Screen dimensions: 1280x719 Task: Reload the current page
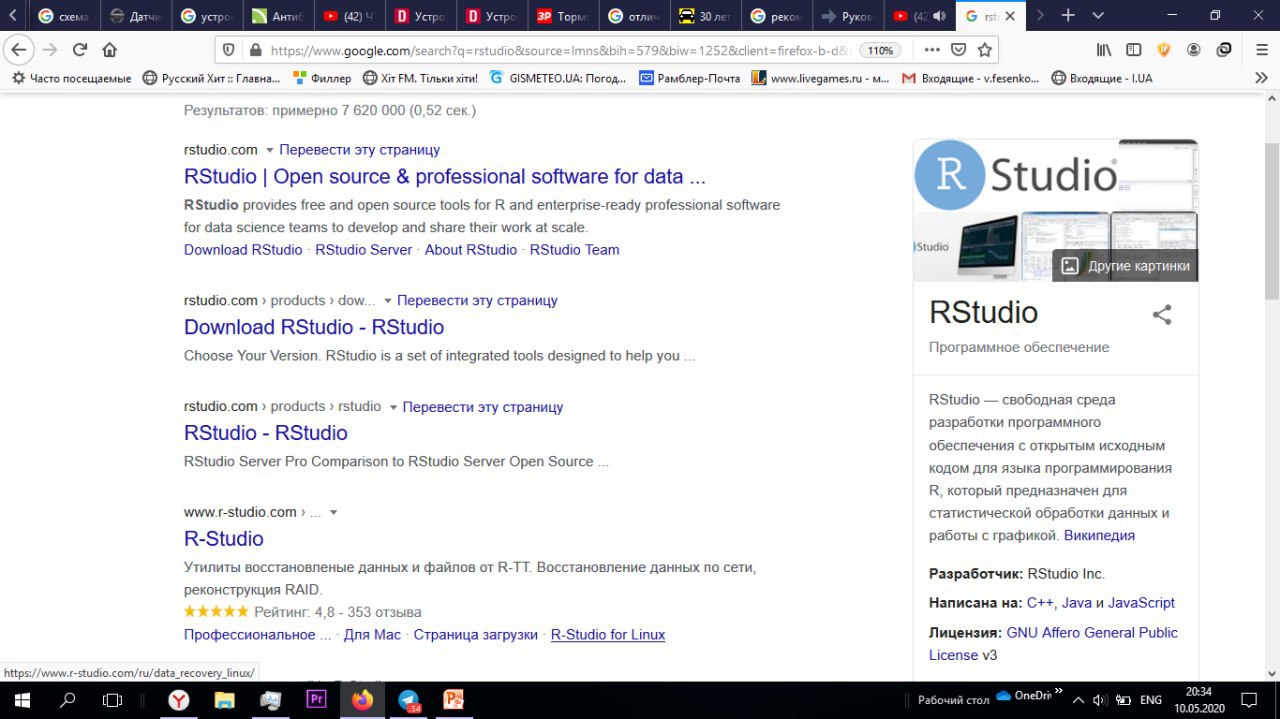click(x=80, y=50)
